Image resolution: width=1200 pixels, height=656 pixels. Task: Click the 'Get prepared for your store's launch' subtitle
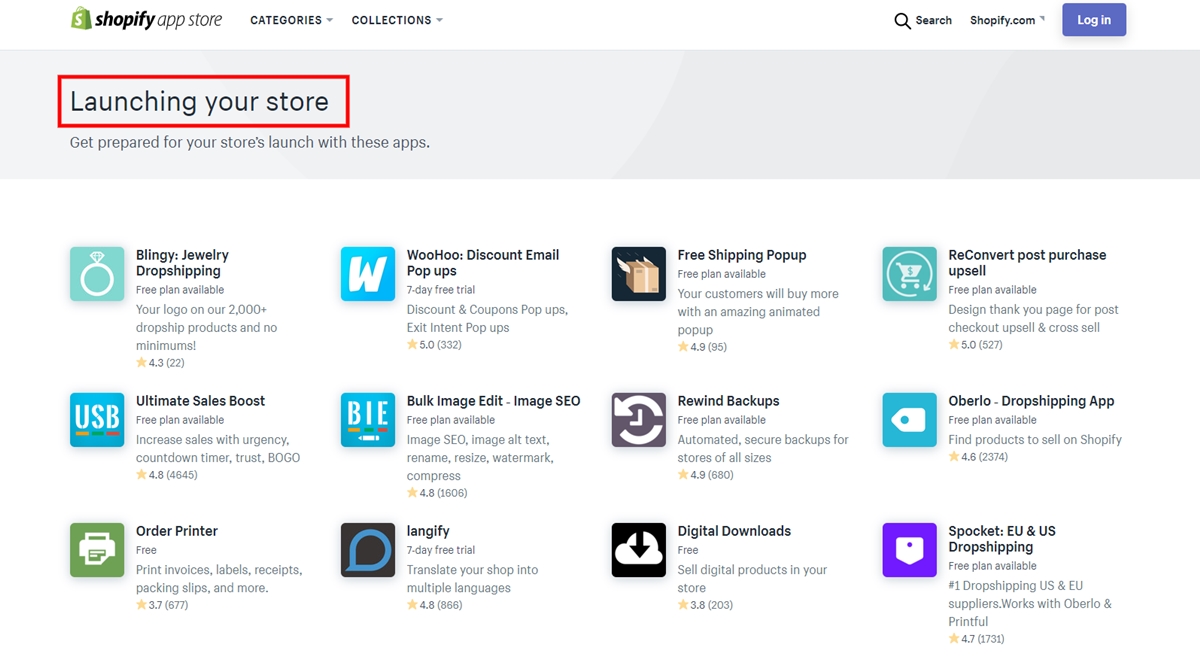click(250, 142)
